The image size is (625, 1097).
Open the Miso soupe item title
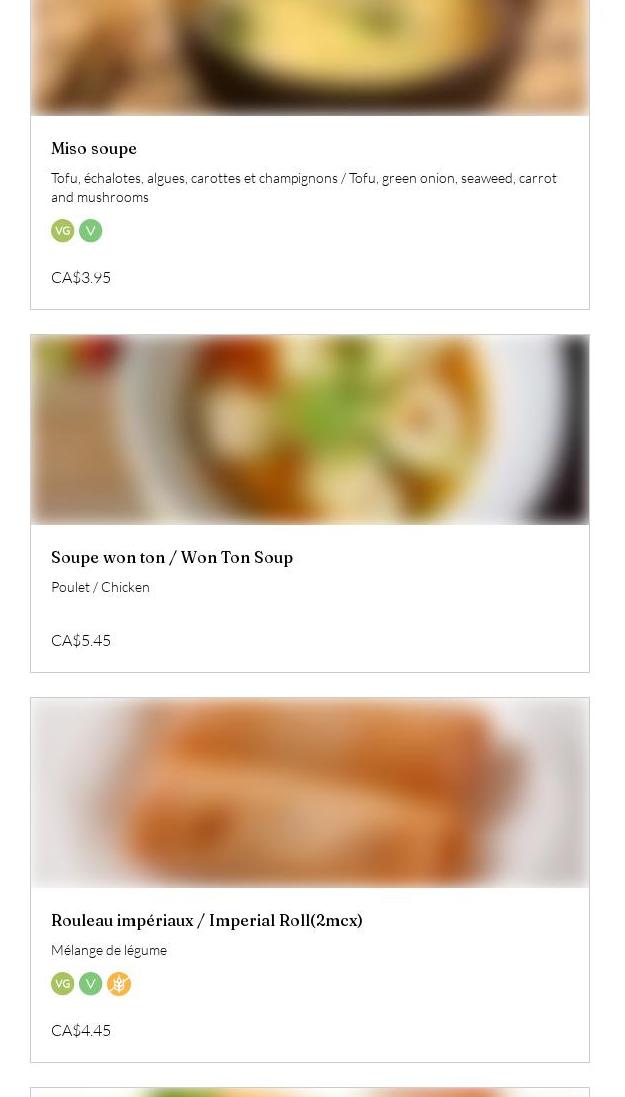(94, 149)
